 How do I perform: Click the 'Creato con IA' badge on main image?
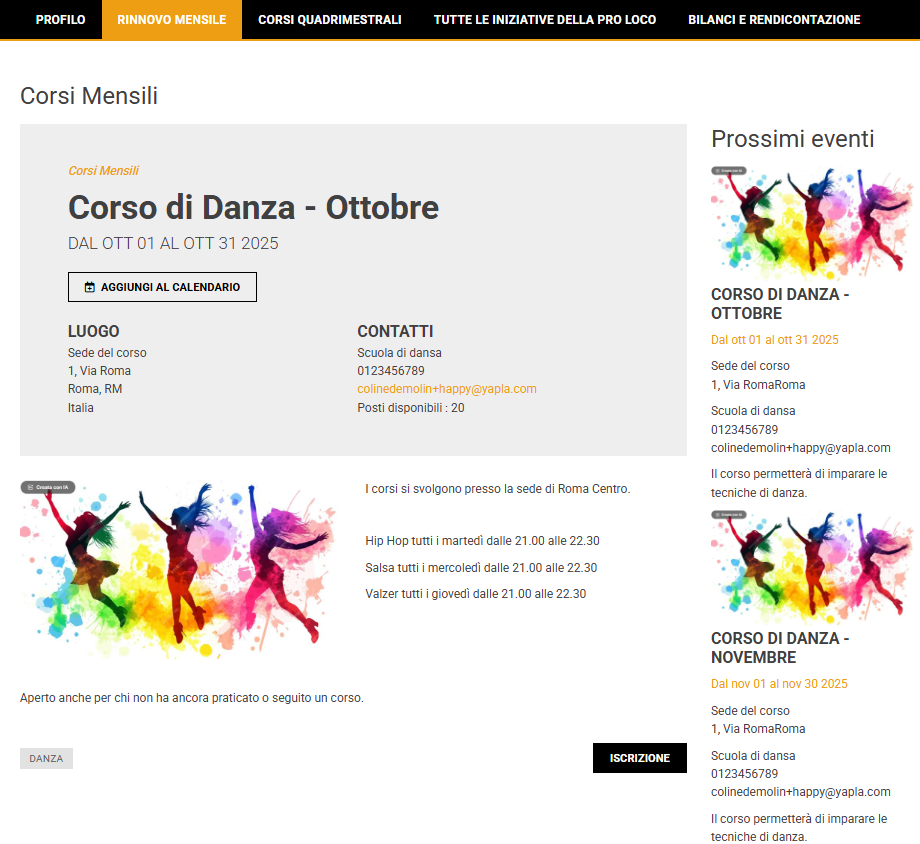click(46, 487)
